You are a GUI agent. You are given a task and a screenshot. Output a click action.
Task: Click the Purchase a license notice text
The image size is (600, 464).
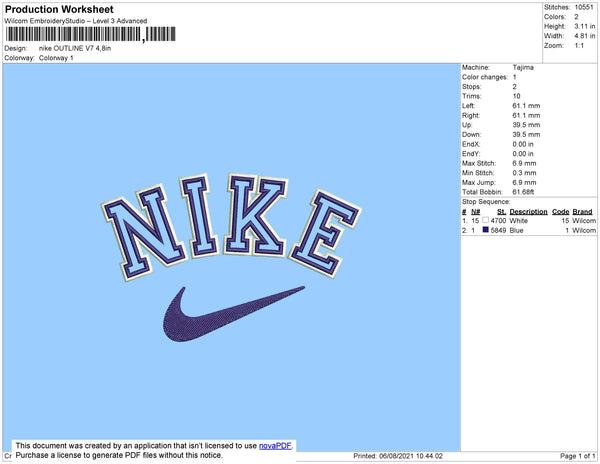pyautogui.click(x=119, y=455)
